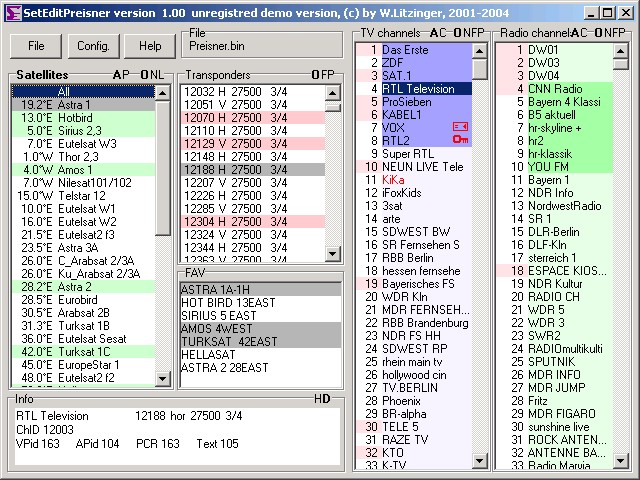Image resolution: width=640 pixels, height=480 pixels.
Task: Select the ProSieben TV channel
Action: (406, 102)
